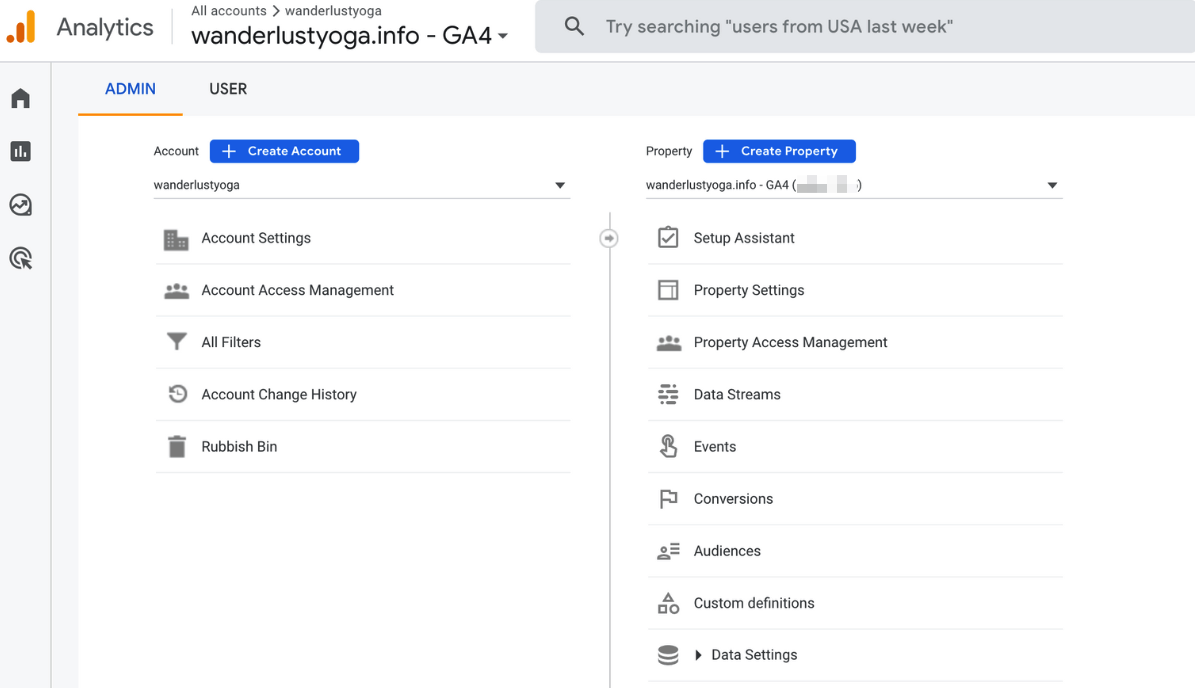Open the Conversions configuration
The width and height of the screenshot is (1195, 688).
click(x=733, y=498)
